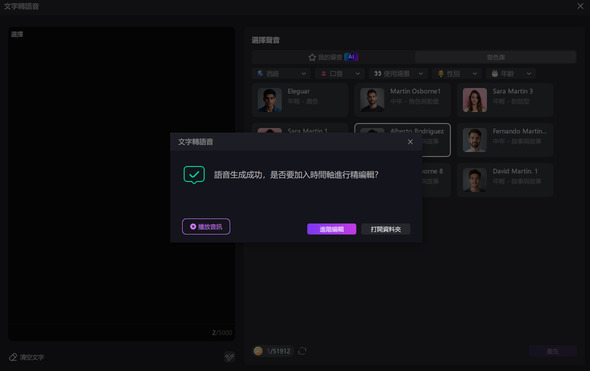Pick the Fernando Martin voice card
The image size is (590, 371).
click(505, 140)
